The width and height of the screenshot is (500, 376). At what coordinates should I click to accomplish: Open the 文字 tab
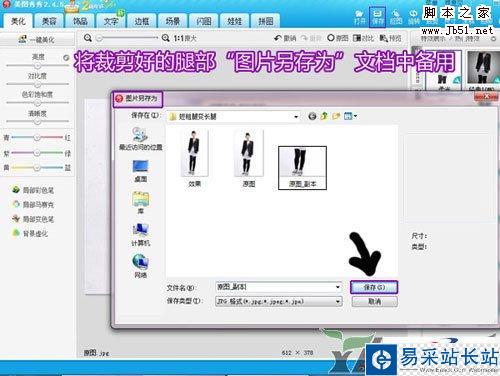(111, 21)
